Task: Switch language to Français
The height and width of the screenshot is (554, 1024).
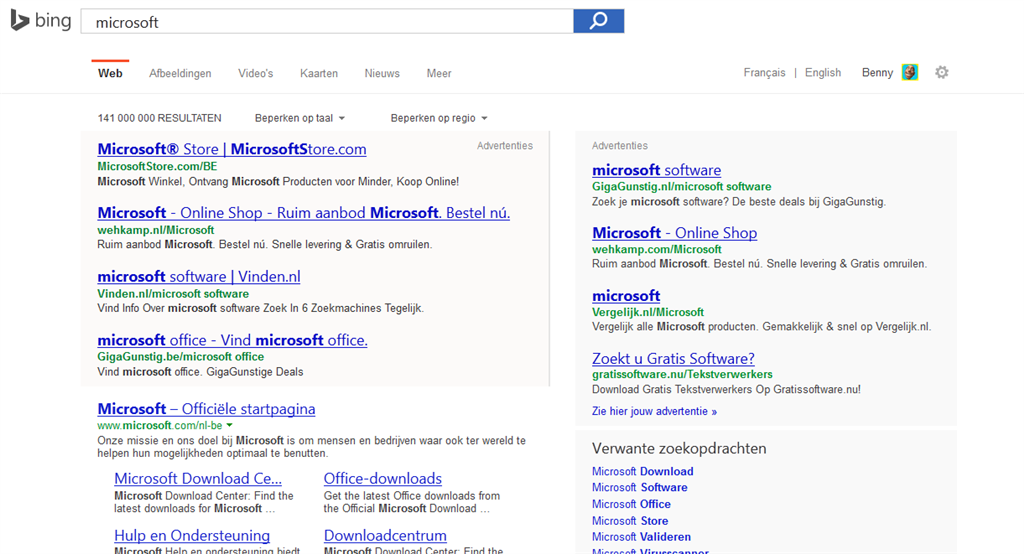Action: [x=764, y=73]
